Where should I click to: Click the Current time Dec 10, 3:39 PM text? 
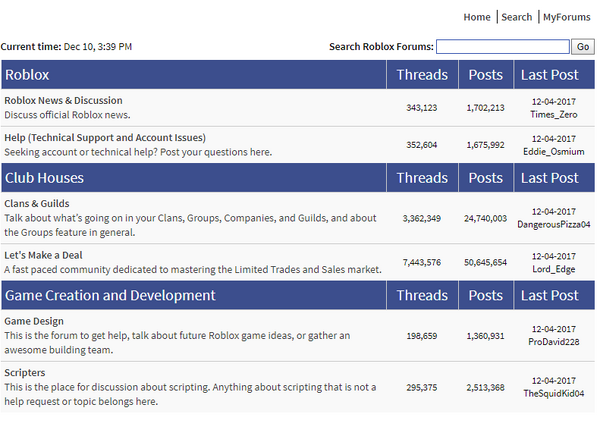(x=66, y=47)
